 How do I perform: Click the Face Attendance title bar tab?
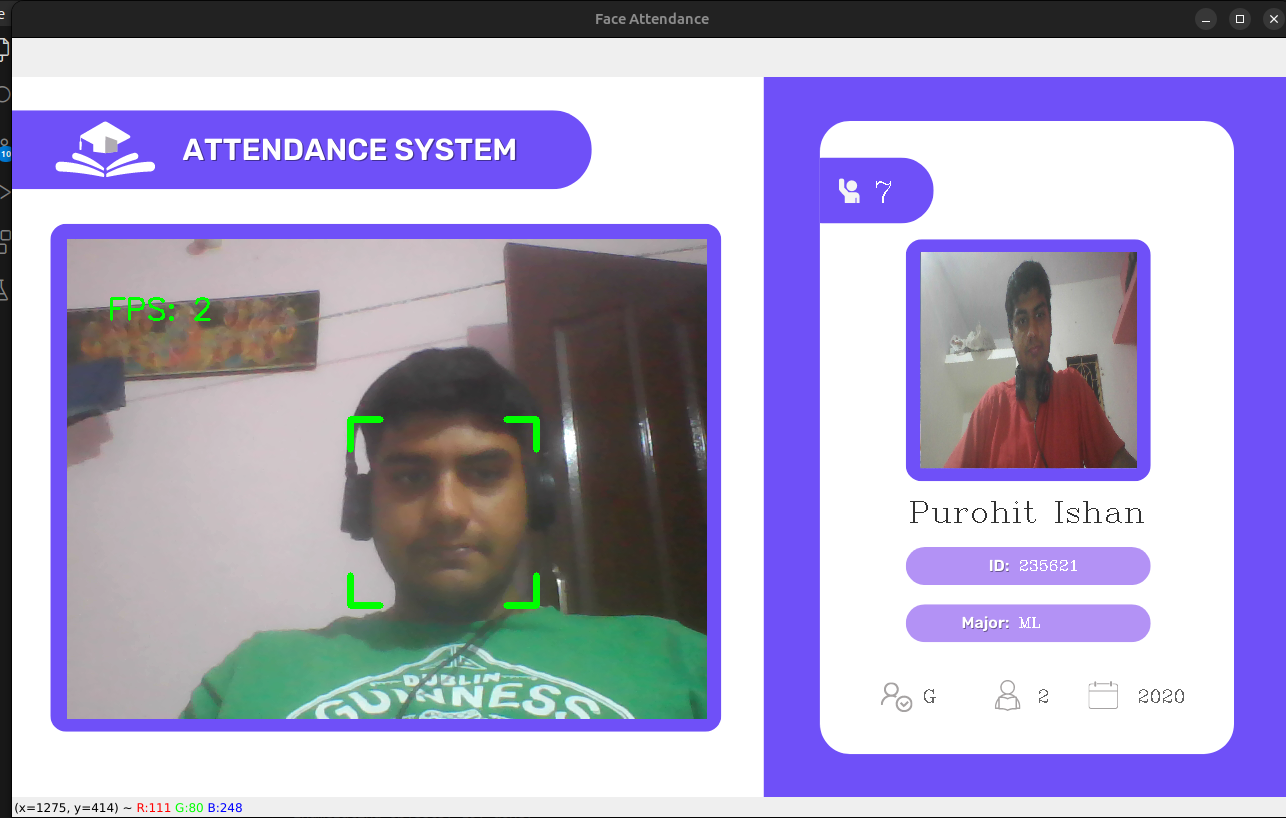(x=652, y=18)
